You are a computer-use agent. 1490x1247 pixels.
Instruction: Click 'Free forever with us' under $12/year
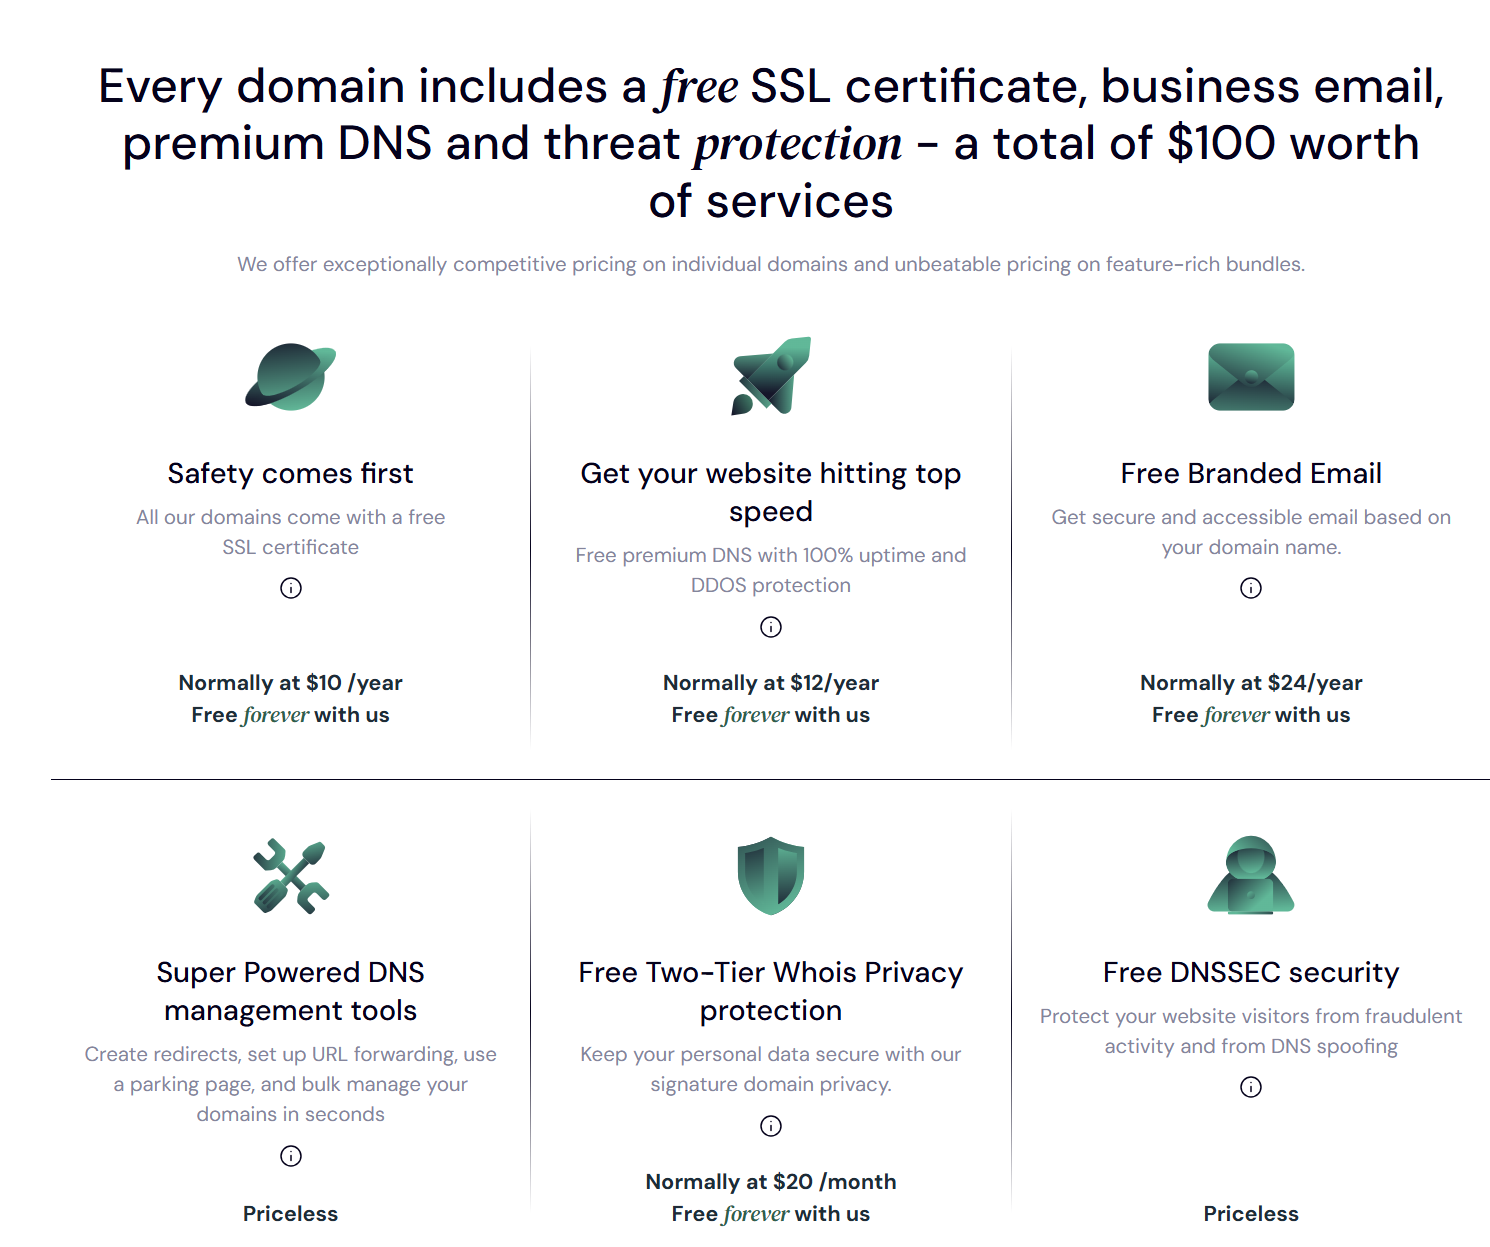point(771,715)
